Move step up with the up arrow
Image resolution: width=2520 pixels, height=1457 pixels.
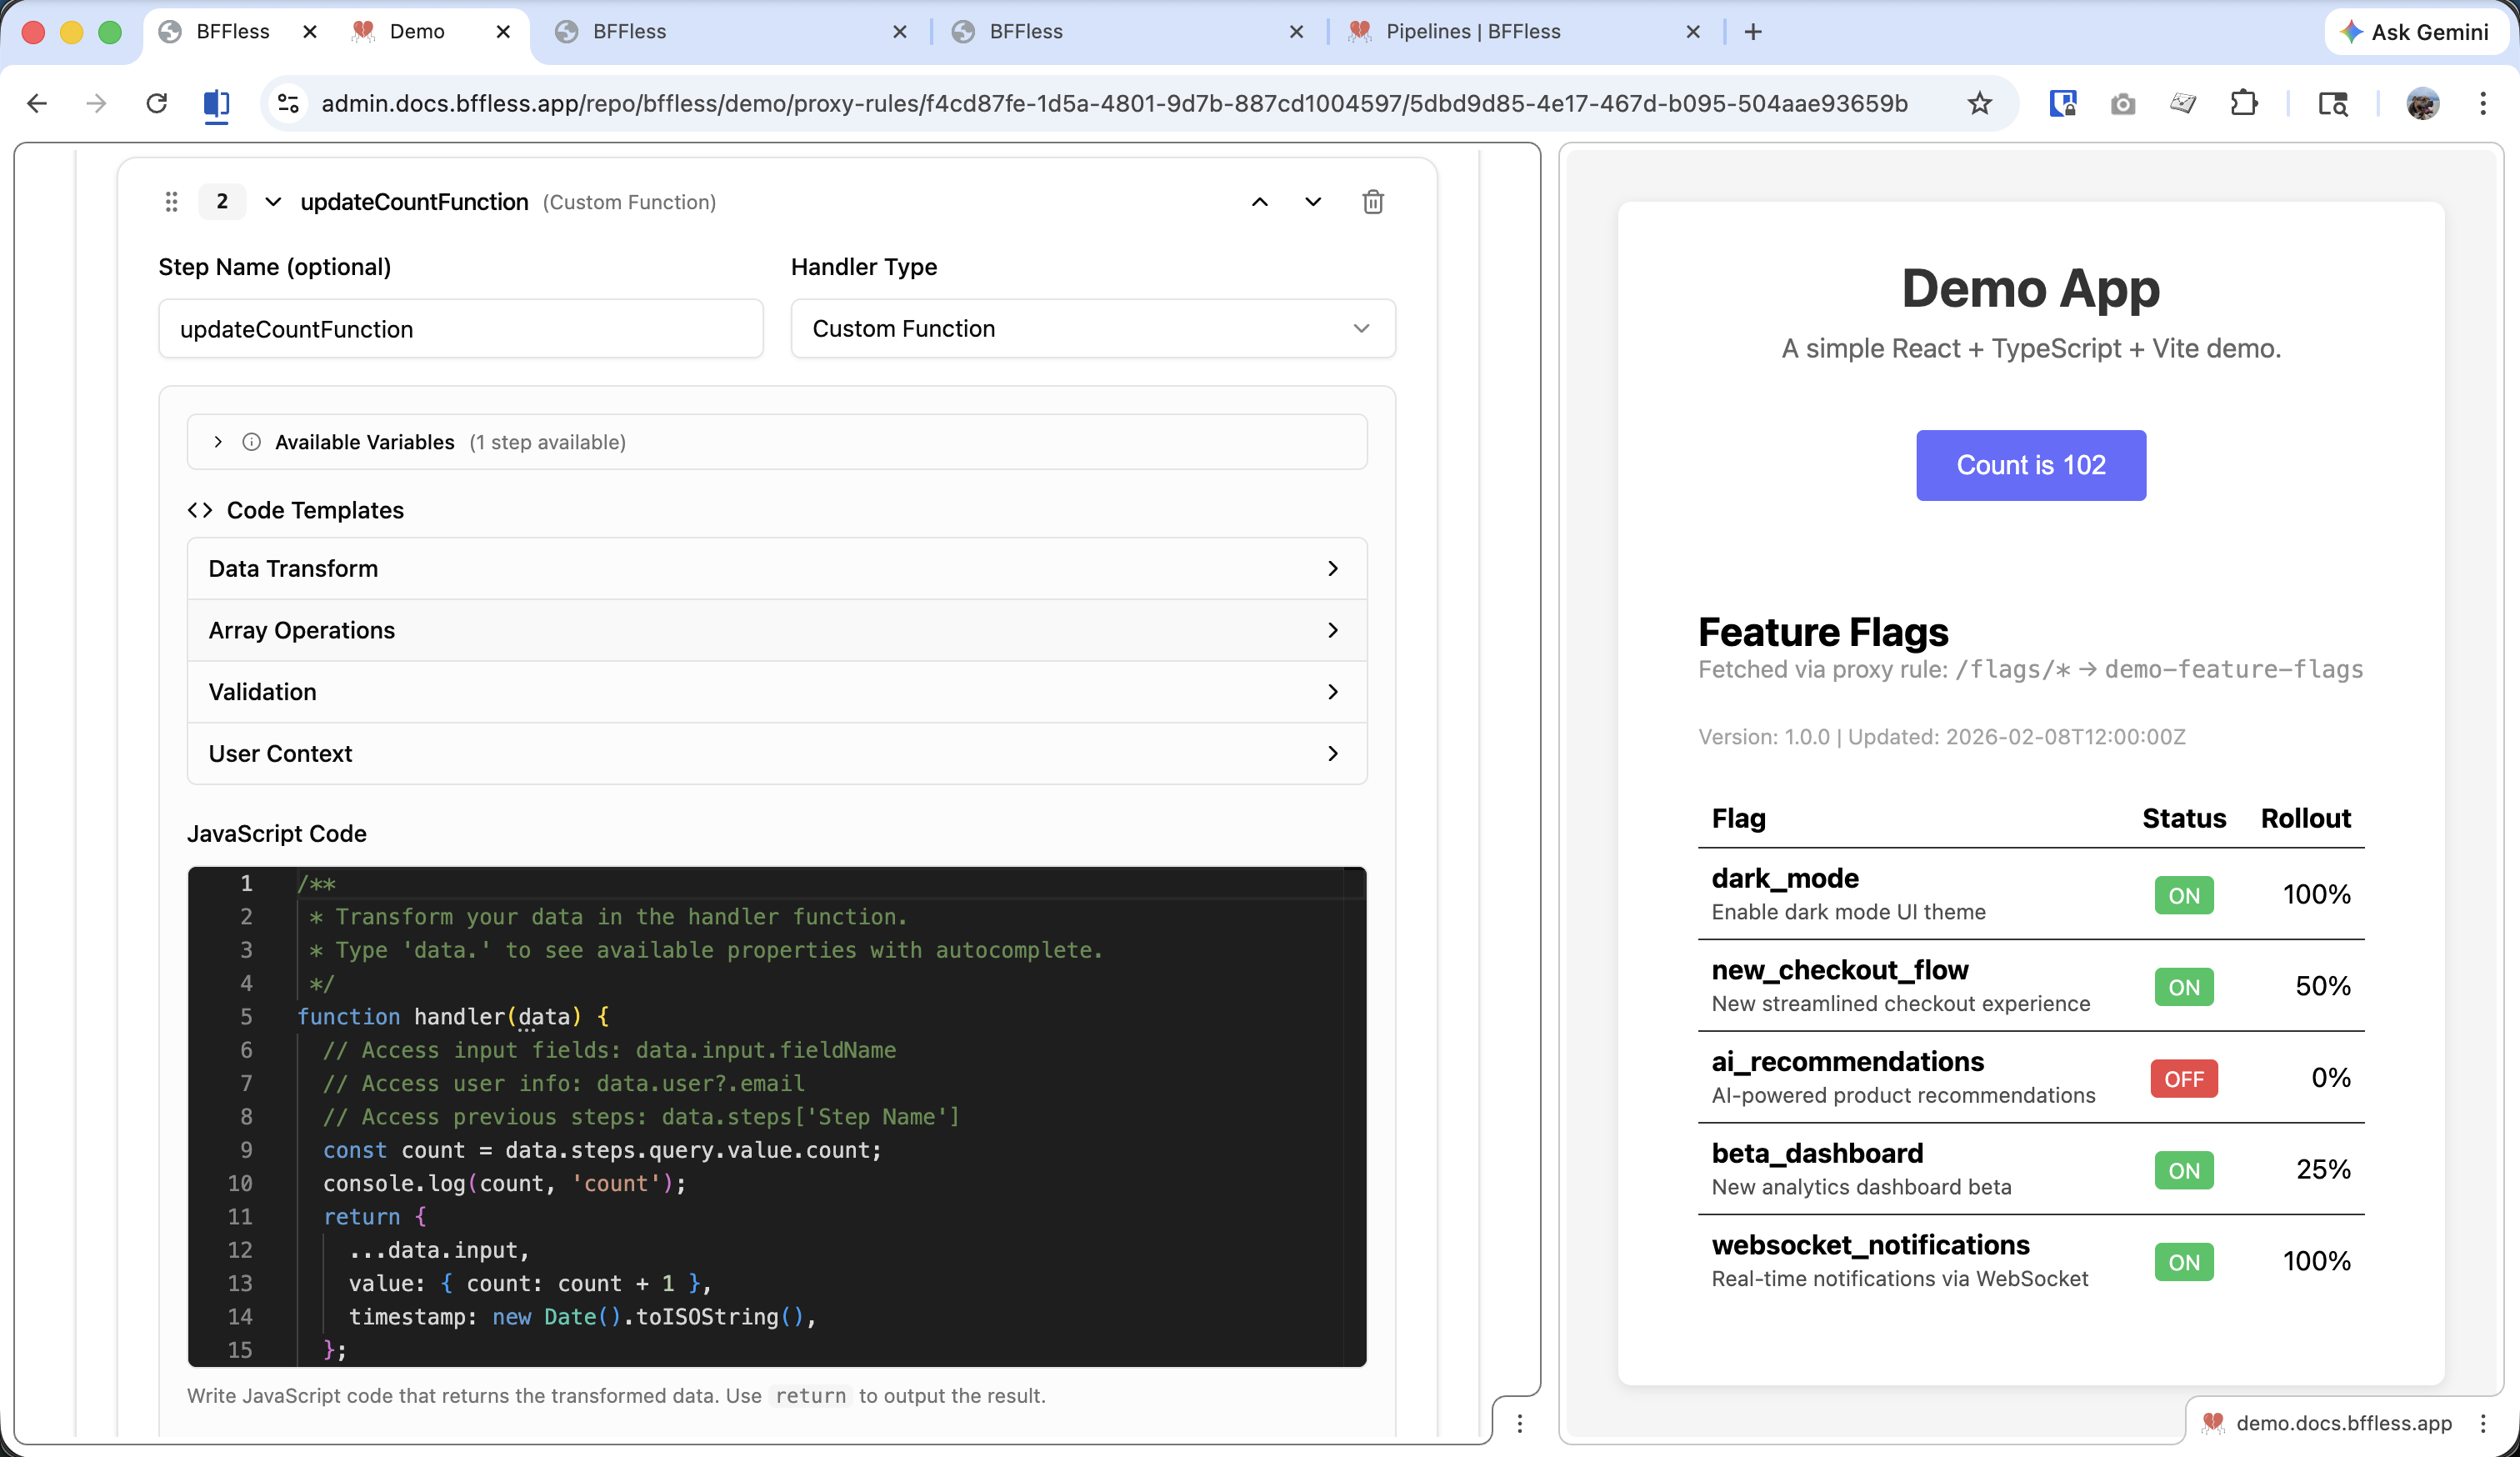pyautogui.click(x=1260, y=202)
